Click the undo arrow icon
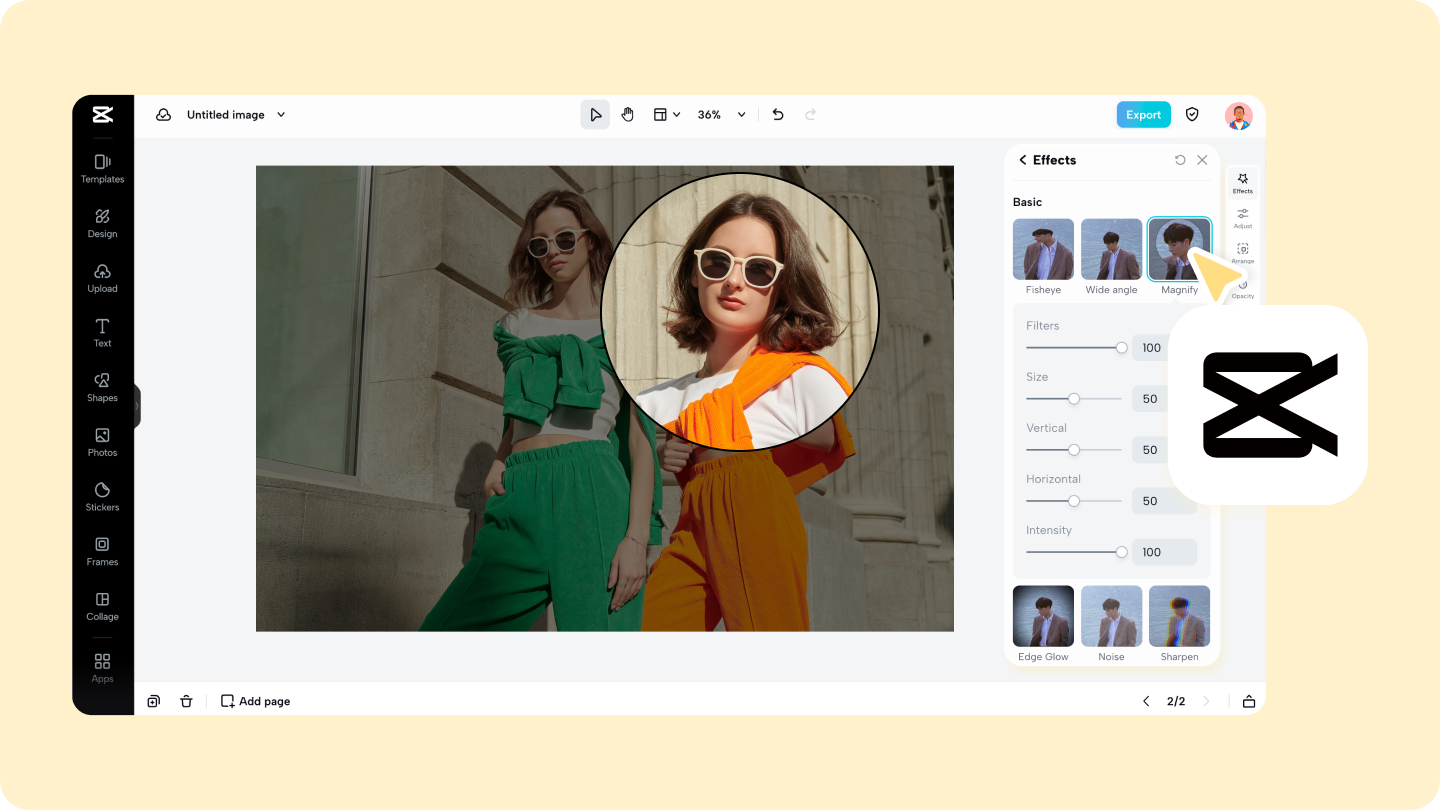This screenshot has width=1440, height=810. point(778,115)
